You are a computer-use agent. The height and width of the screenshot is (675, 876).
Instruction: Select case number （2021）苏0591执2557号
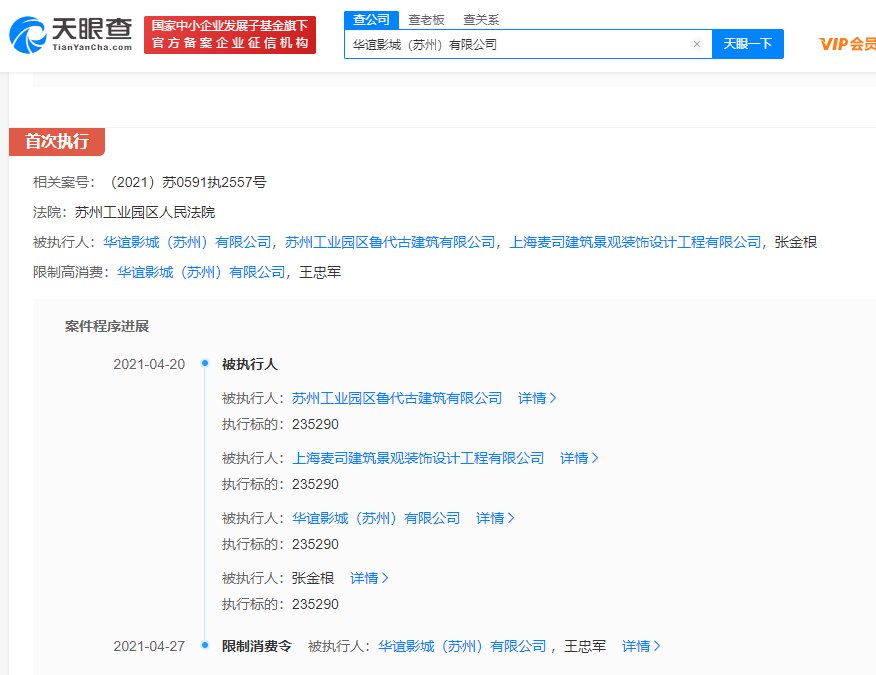186,182
